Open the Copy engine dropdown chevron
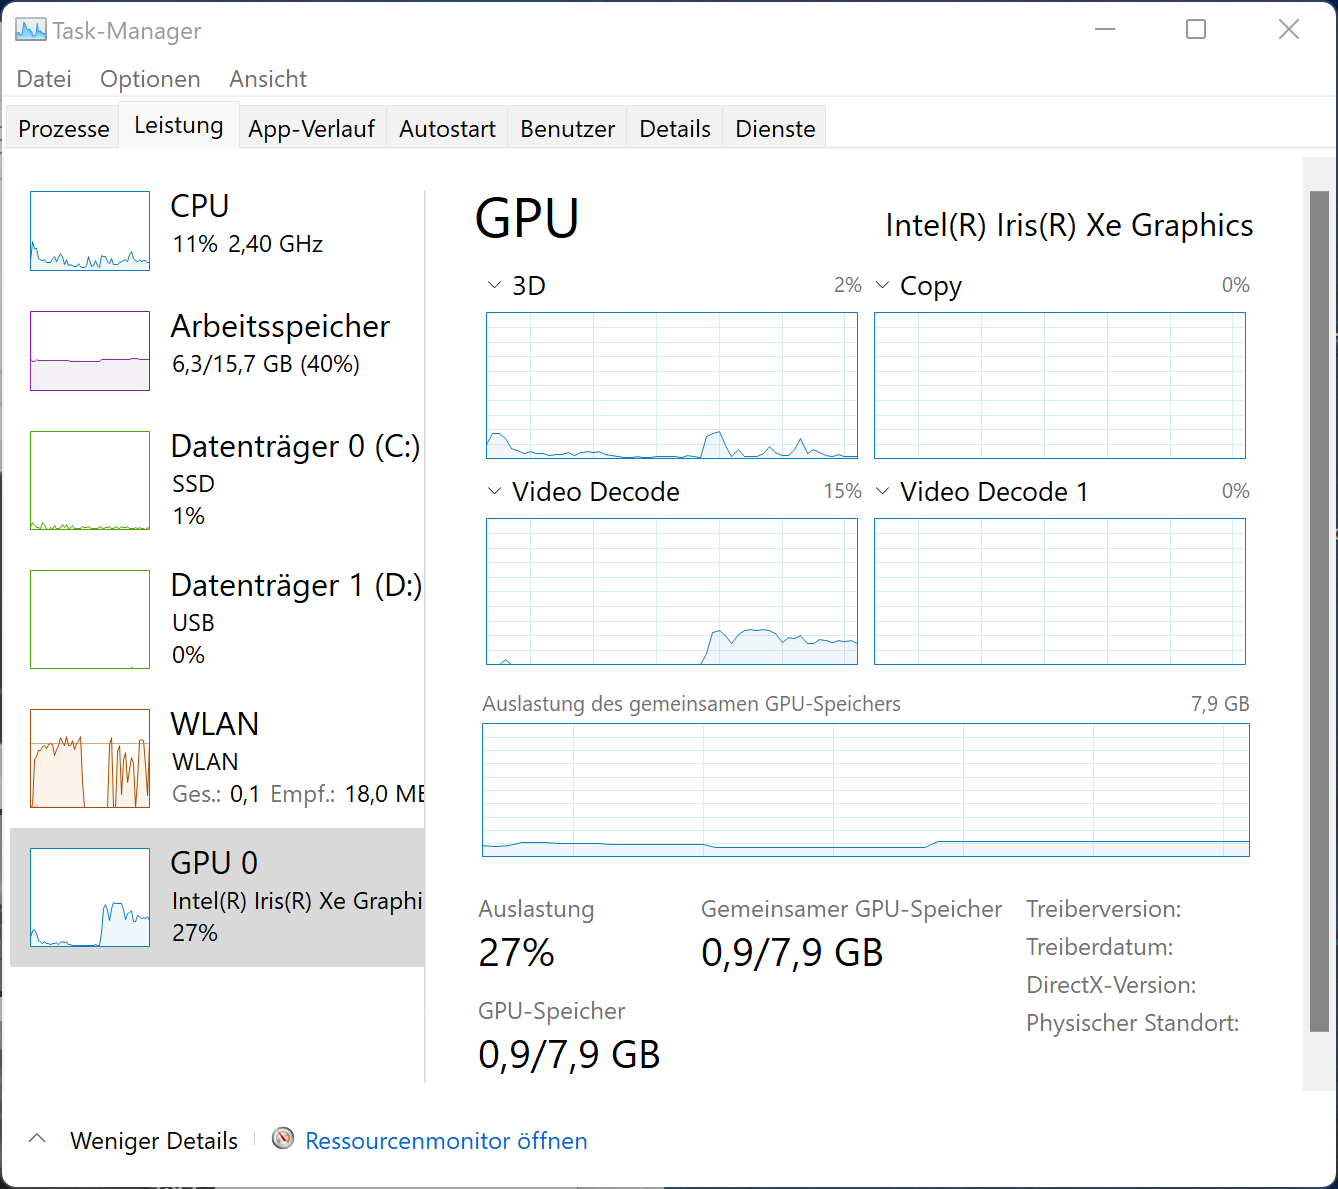This screenshot has height=1189, width=1338. (x=882, y=285)
